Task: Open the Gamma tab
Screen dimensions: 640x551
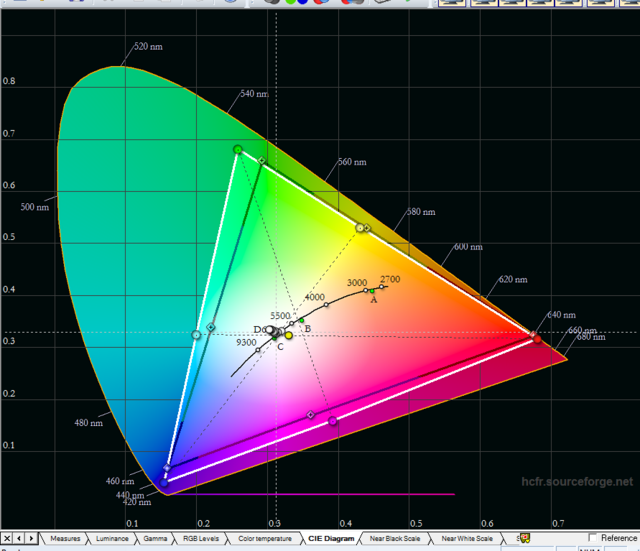Action: [155, 538]
